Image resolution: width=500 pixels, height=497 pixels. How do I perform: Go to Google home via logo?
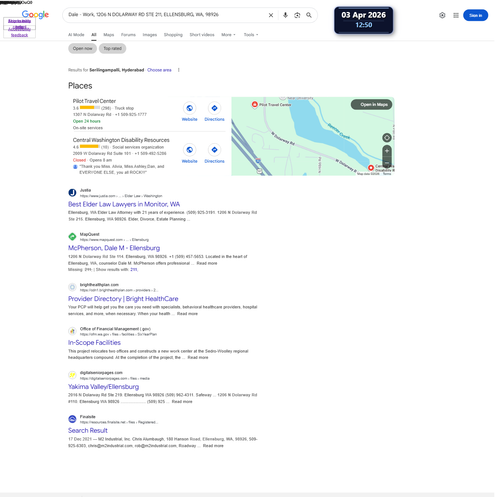(x=35, y=14)
